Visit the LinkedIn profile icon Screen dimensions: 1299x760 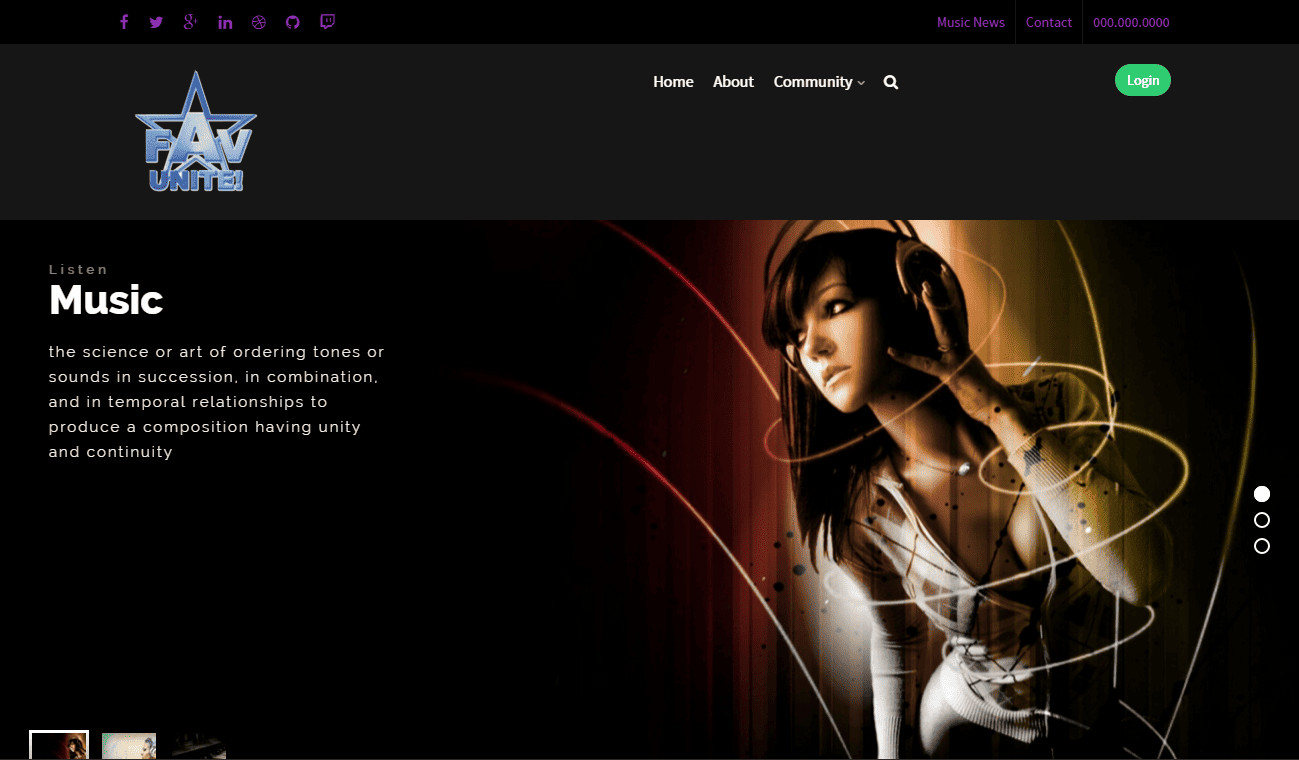pos(225,22)
